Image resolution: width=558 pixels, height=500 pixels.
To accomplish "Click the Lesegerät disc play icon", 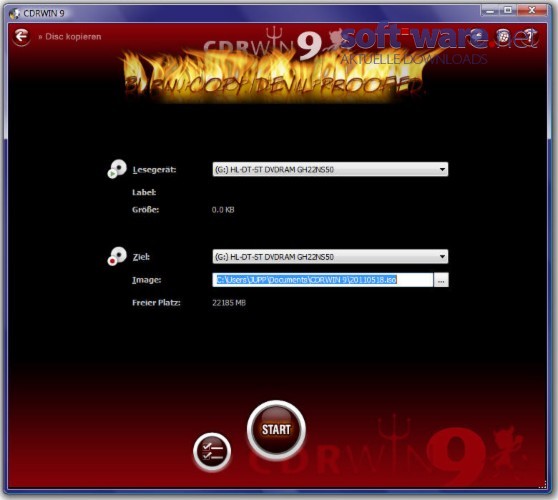I will (x=117, y=169).
